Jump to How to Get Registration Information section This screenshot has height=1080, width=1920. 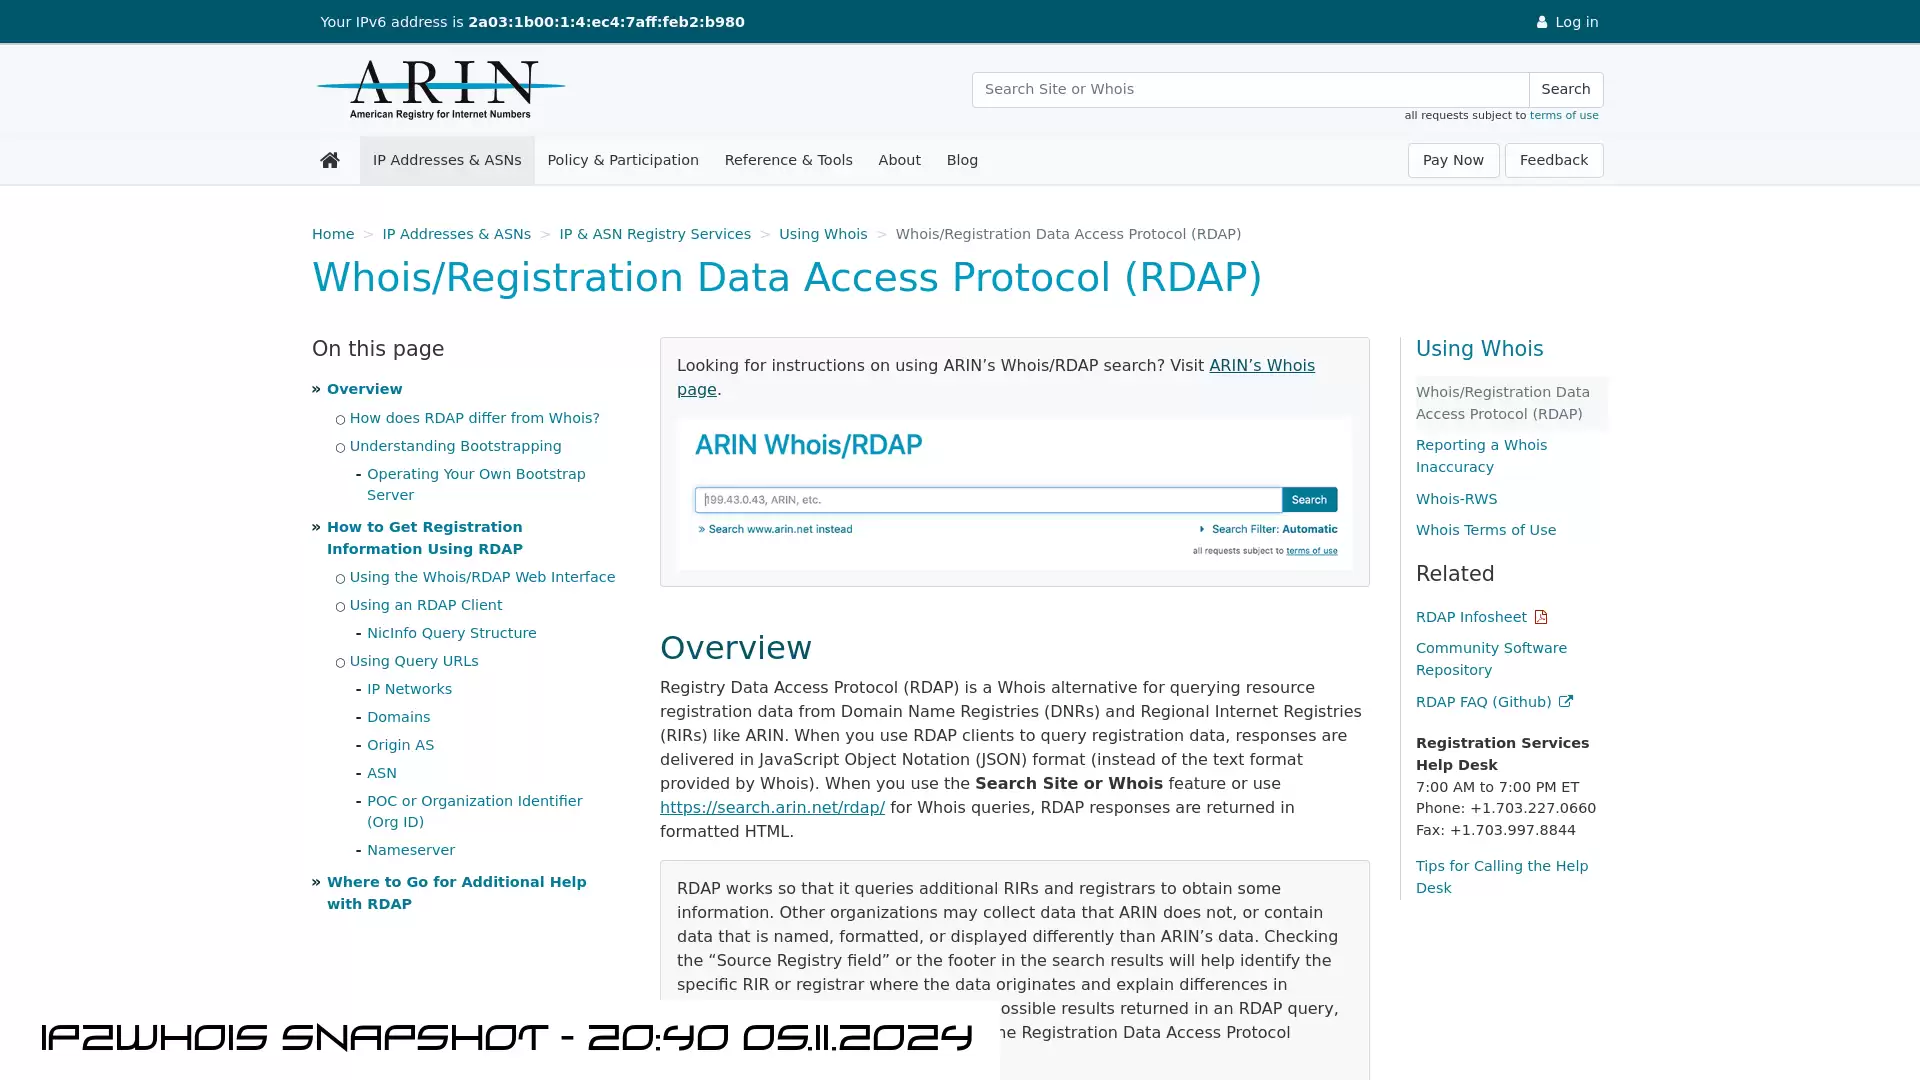[x=425, y=538]
